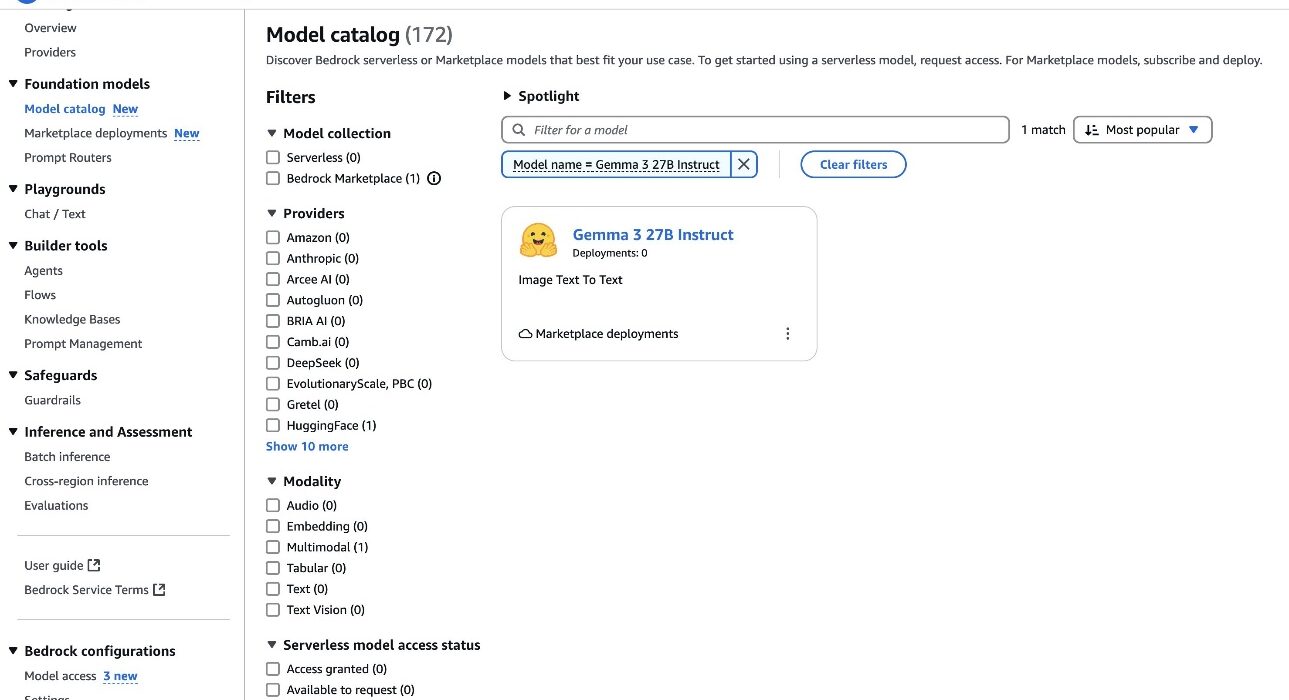
Task: Click the Filter for a model search field
Action: [755, 130]
